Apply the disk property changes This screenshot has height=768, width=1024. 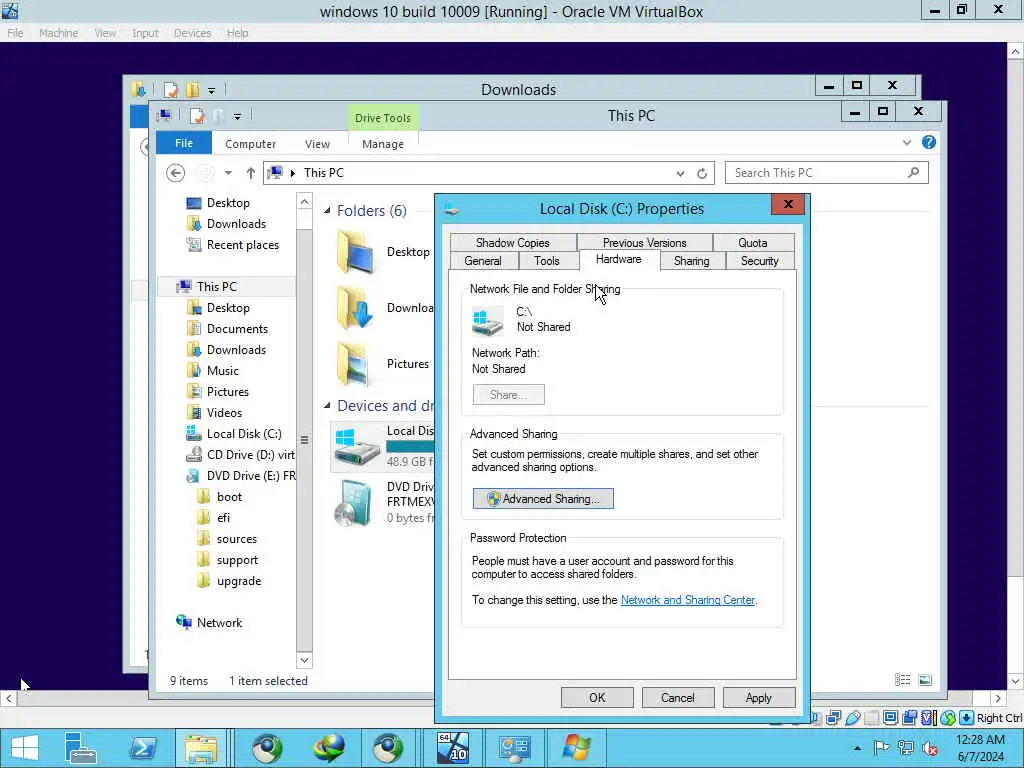point(759,697)
